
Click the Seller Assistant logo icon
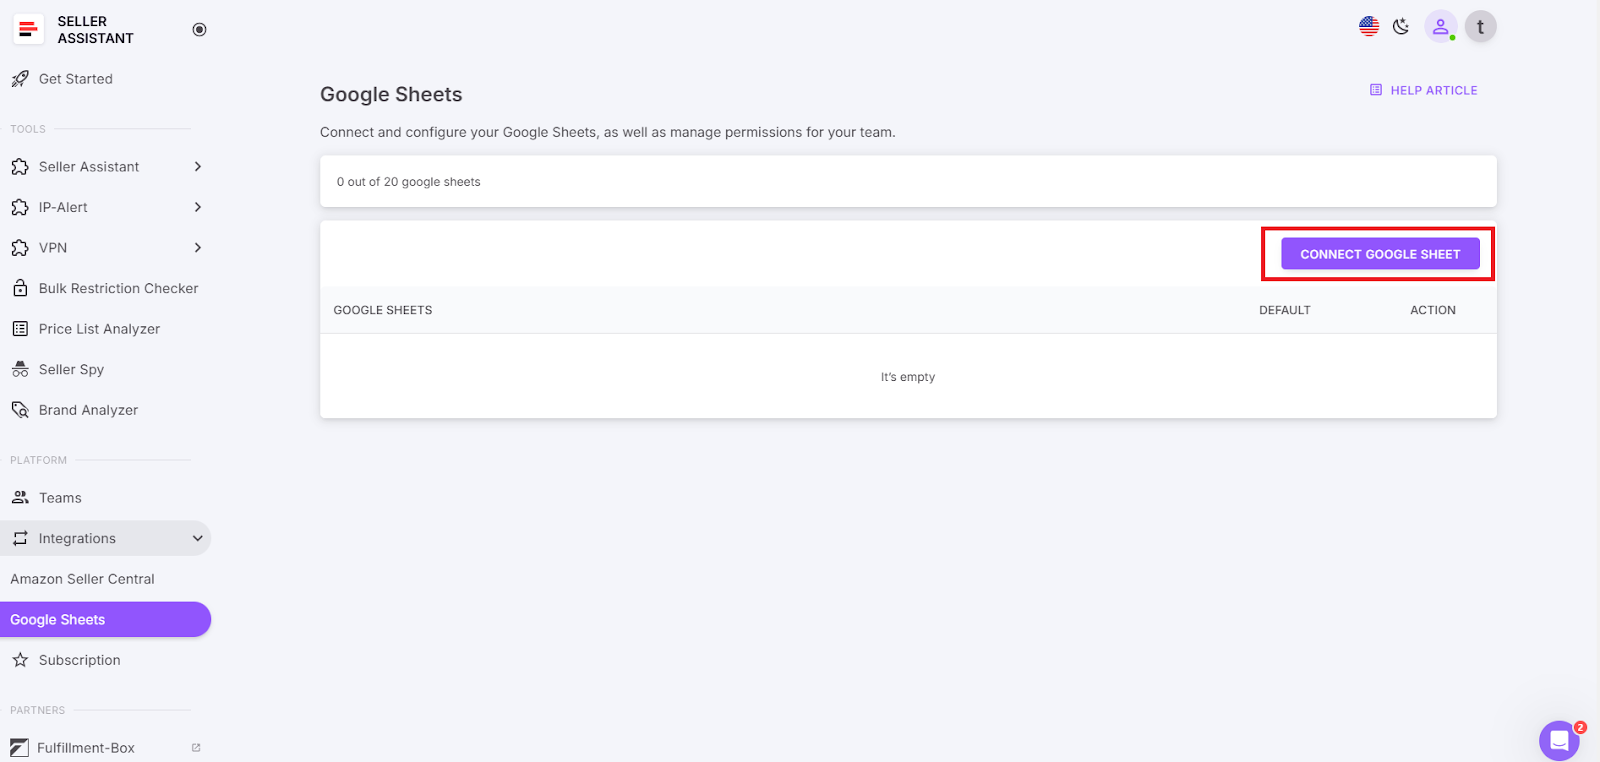[x=28, y=29]
